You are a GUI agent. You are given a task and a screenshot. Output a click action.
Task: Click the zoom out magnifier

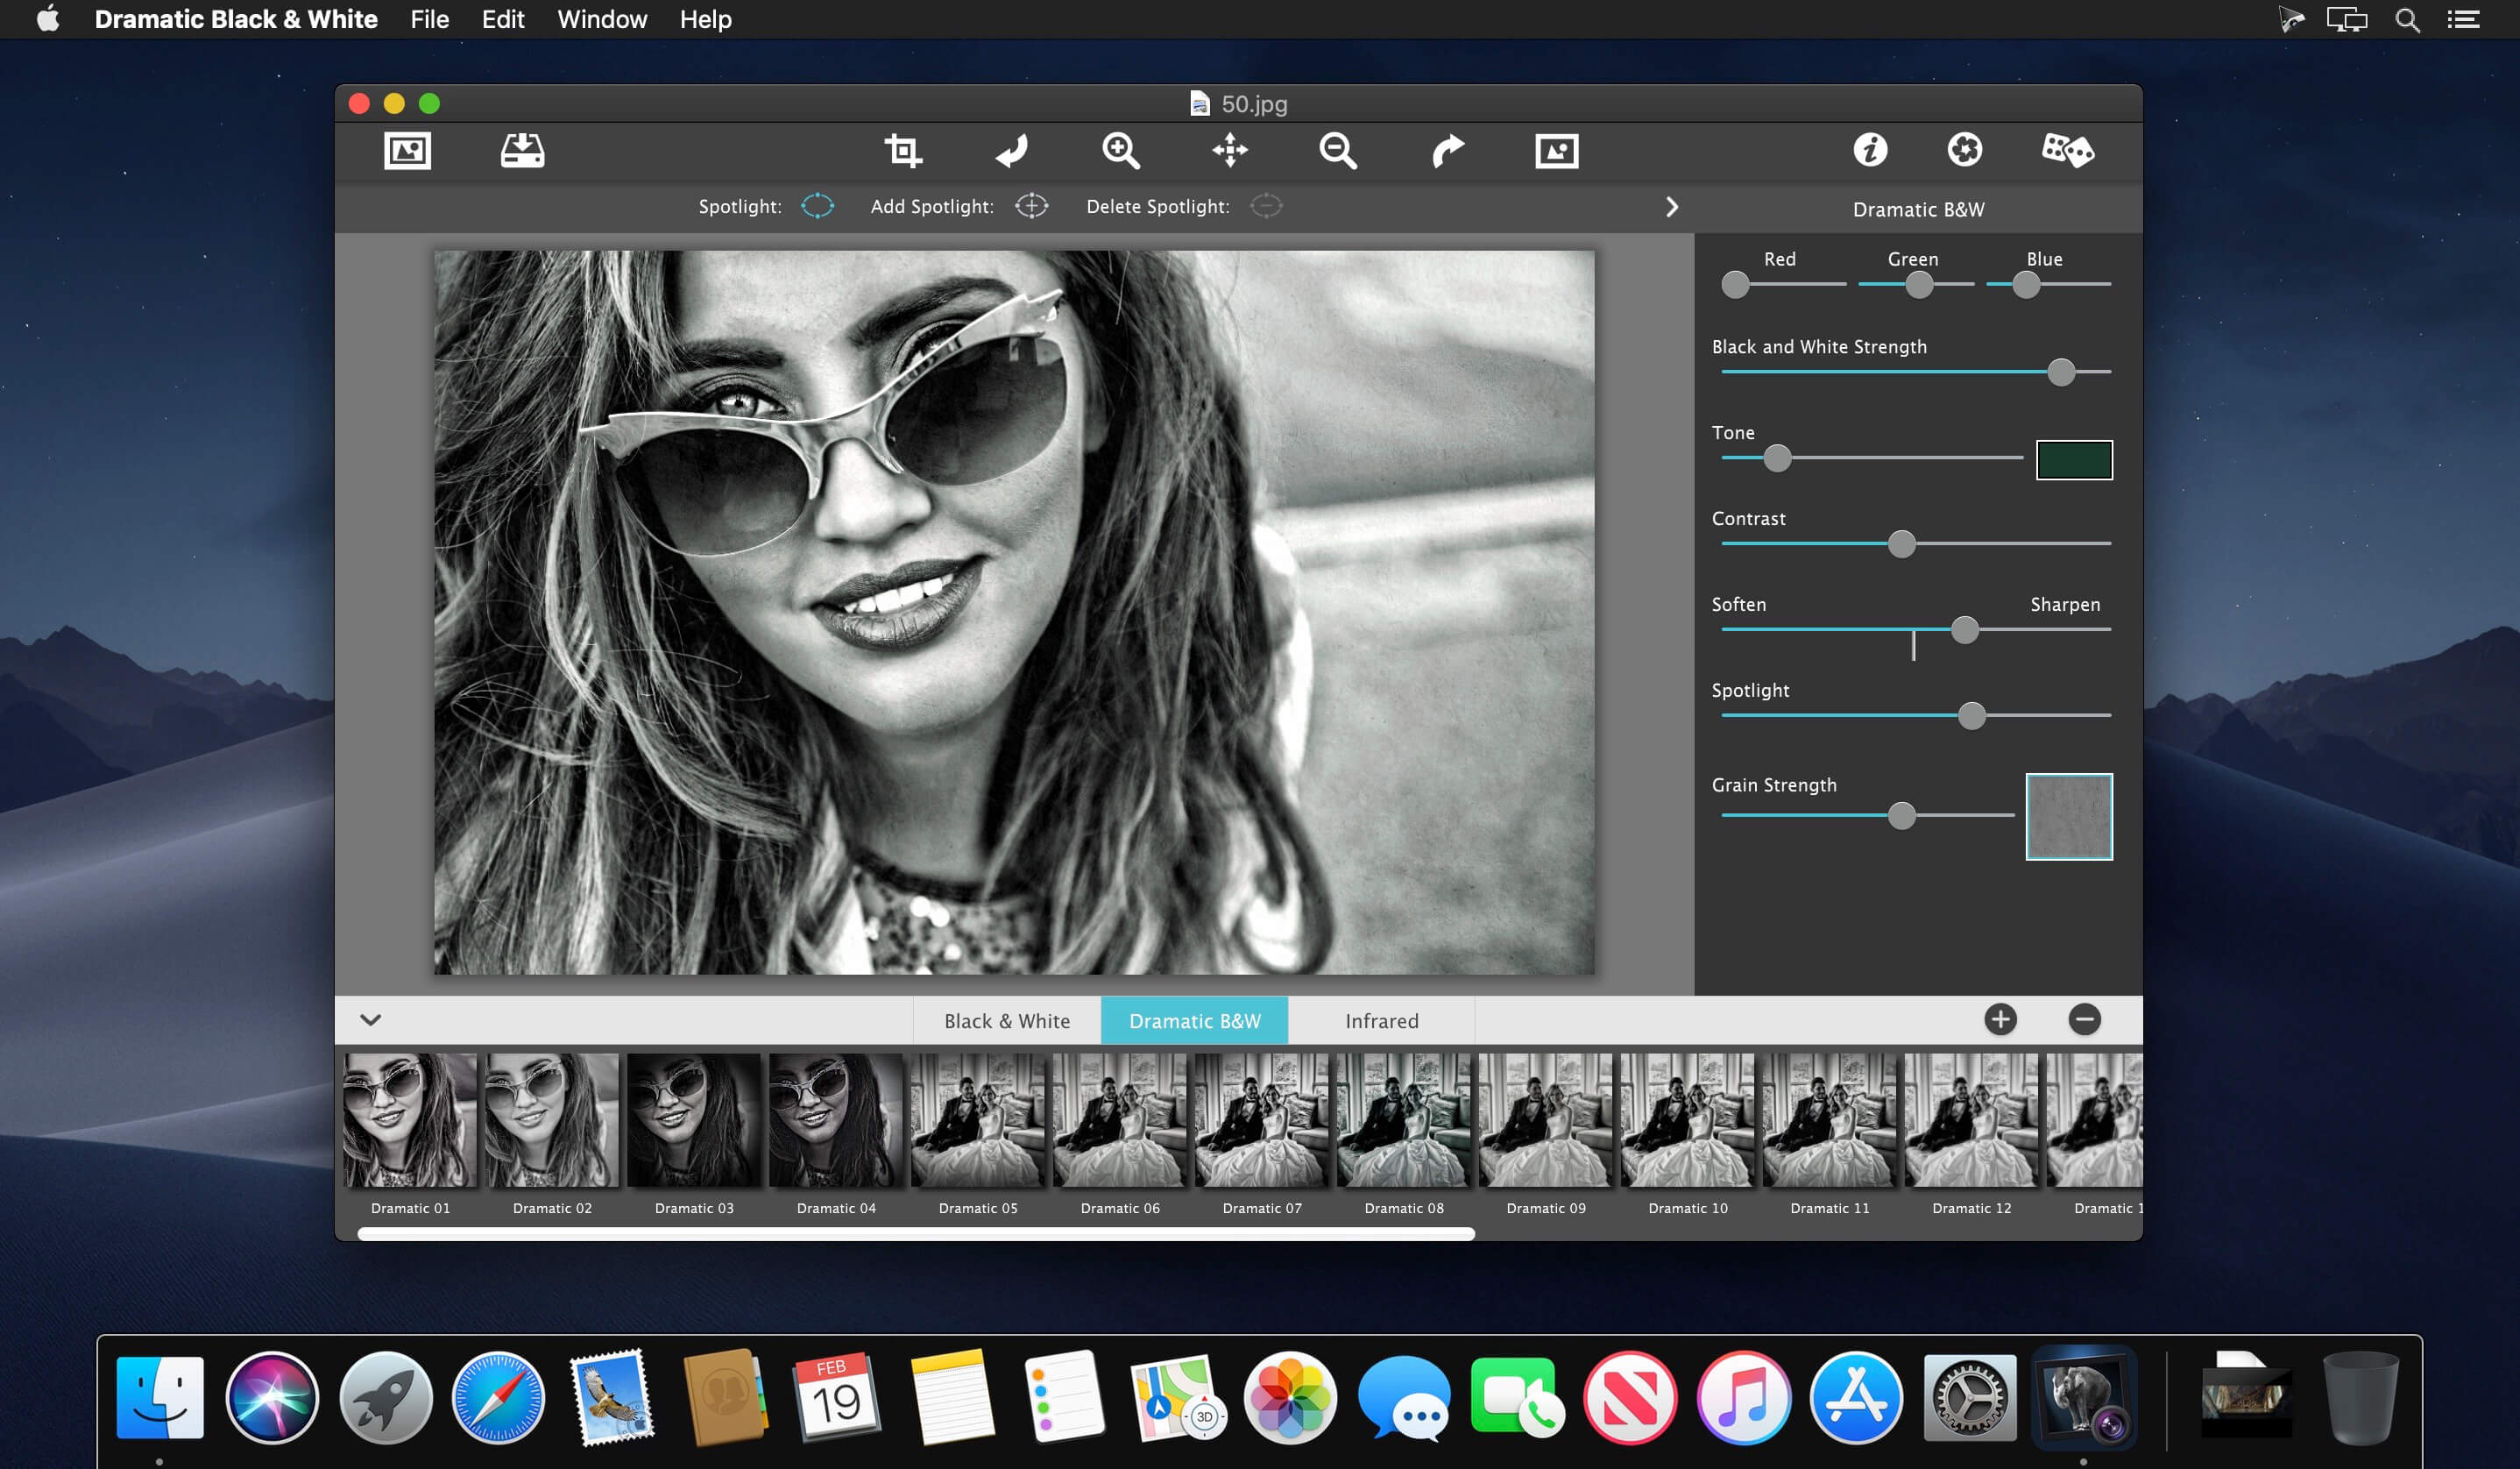point(1337,151)
